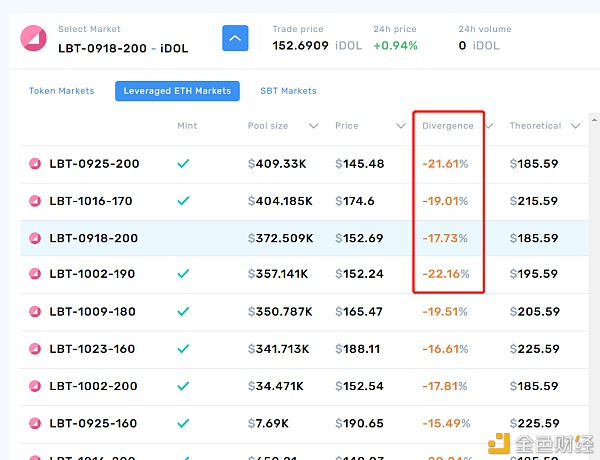Screen dimensions: 600x460
Task: Switch to the Token Markets tab
Action: click(61, 91)
